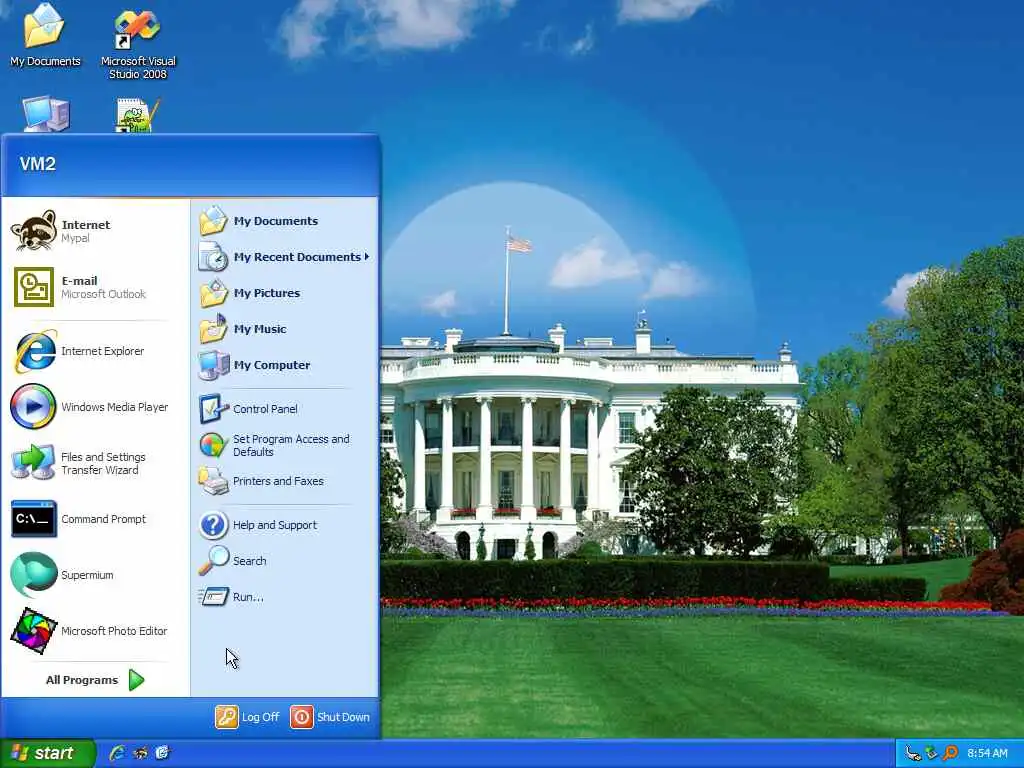Viewport: 1024px width, 768px height.
Task: Expand All Programs list
Action: tap(95, 680)
